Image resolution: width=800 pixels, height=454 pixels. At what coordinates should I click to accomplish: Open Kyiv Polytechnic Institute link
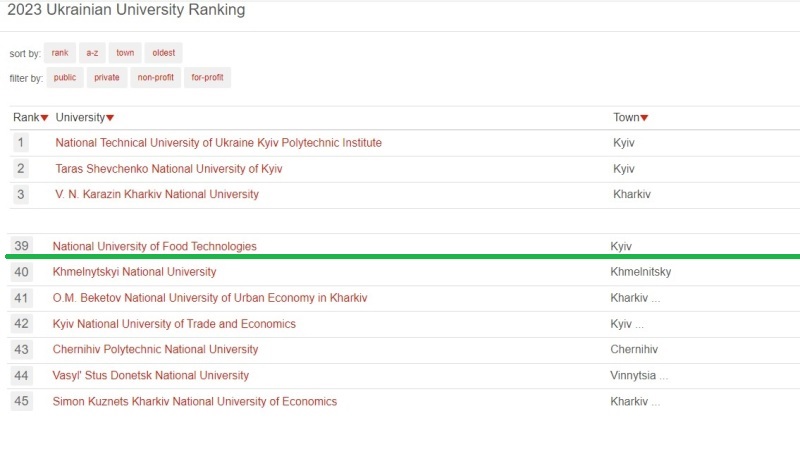coord(218,143)
